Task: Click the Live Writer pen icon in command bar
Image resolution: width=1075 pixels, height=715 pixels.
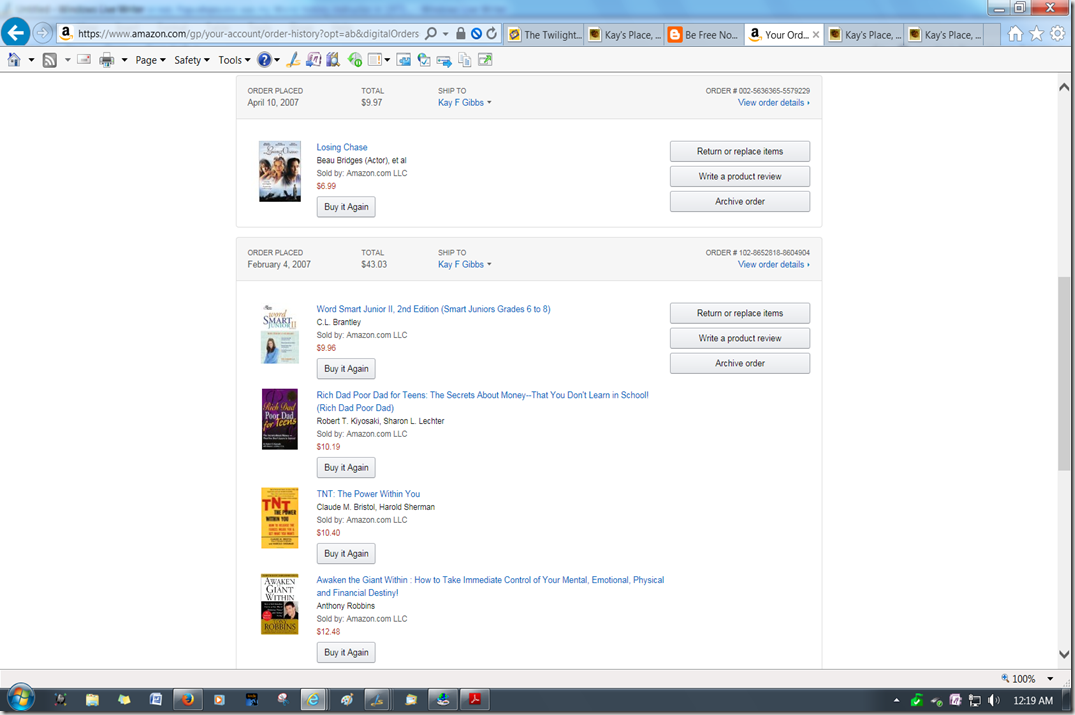Action: pyautogui.click(x=293, y=60)
